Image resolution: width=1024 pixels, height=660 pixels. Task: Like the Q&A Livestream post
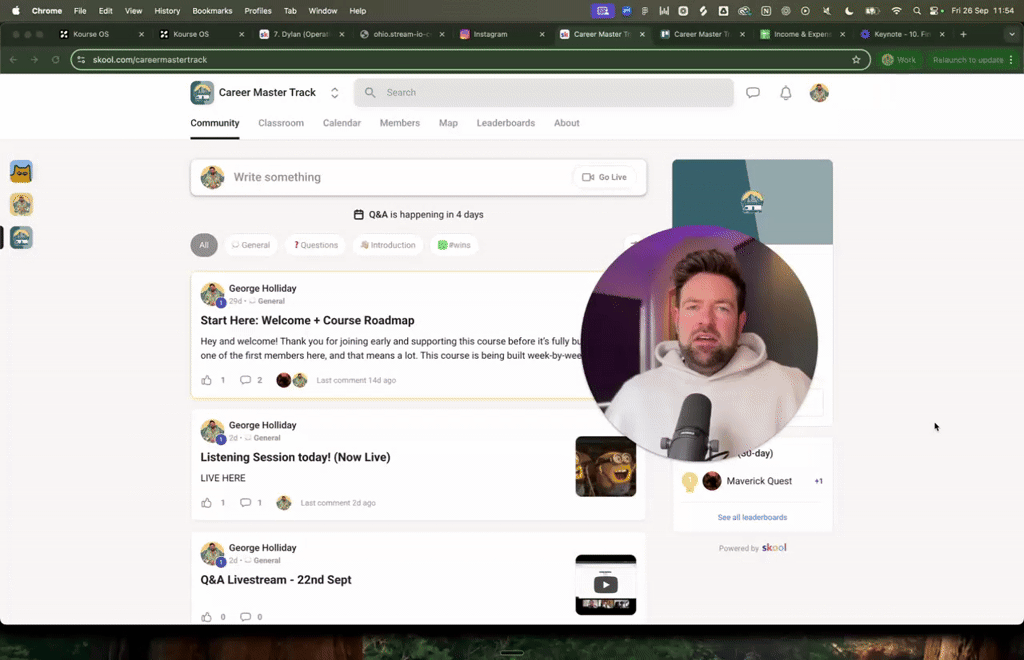[x=206, y=617]
